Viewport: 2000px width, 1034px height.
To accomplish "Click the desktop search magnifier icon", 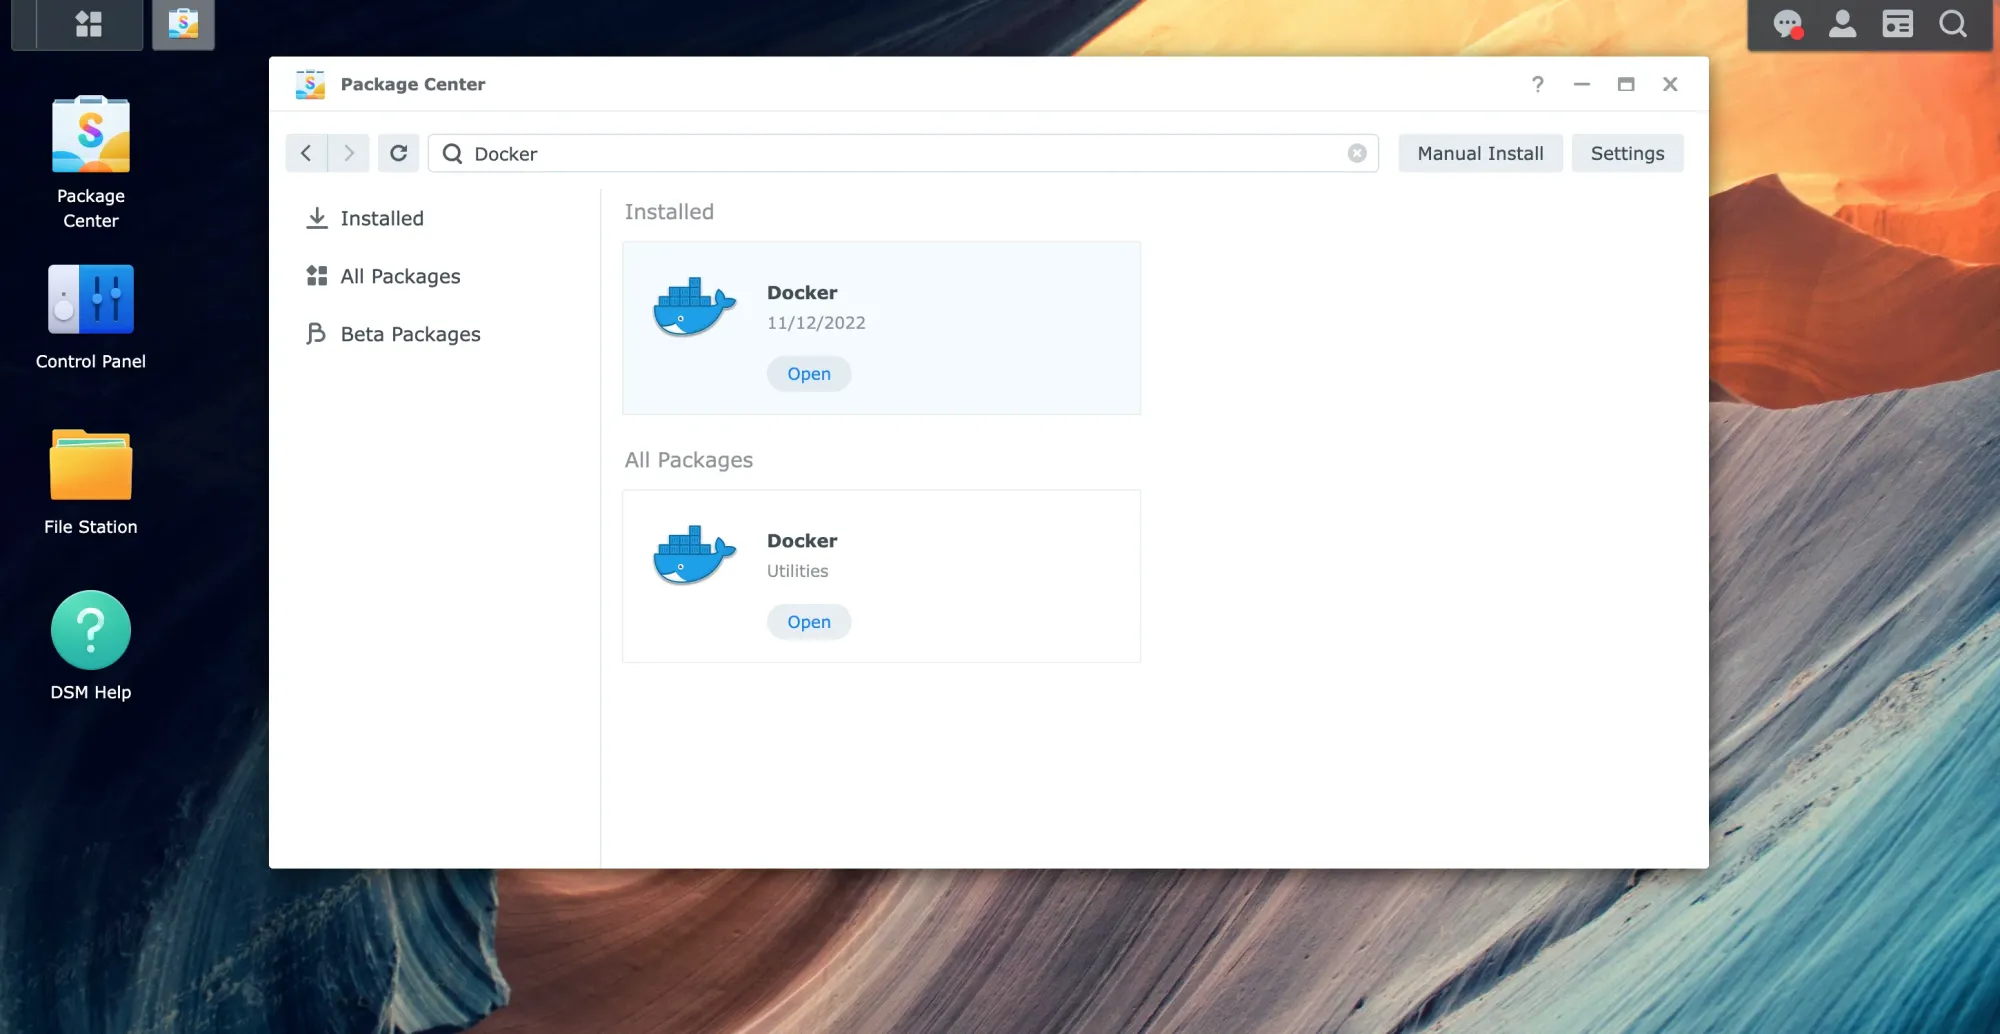I will [x=1952, y=24].
